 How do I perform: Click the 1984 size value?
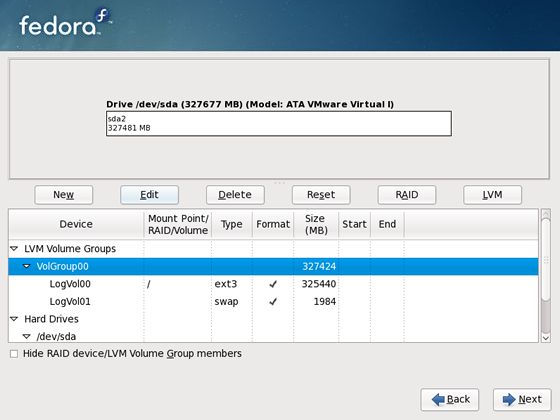click(x=325, y=301)
